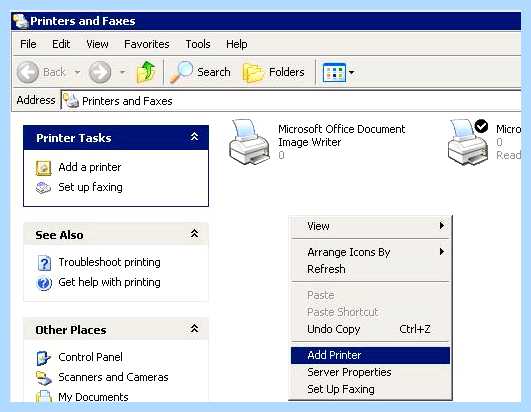Open the Back history dropdown arrow

[78, 72]
